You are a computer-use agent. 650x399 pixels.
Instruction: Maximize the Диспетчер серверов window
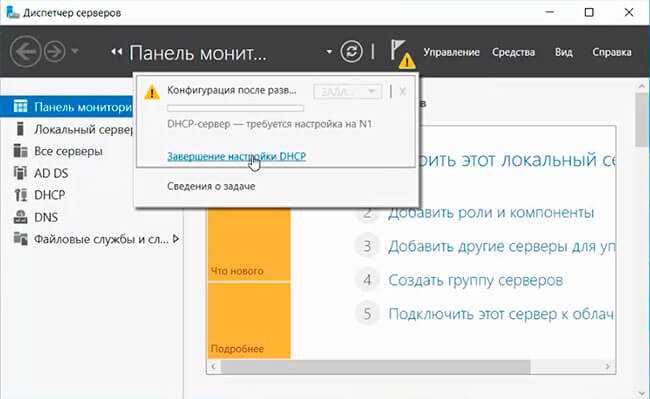pyautogui.click(x=589, y=12)
